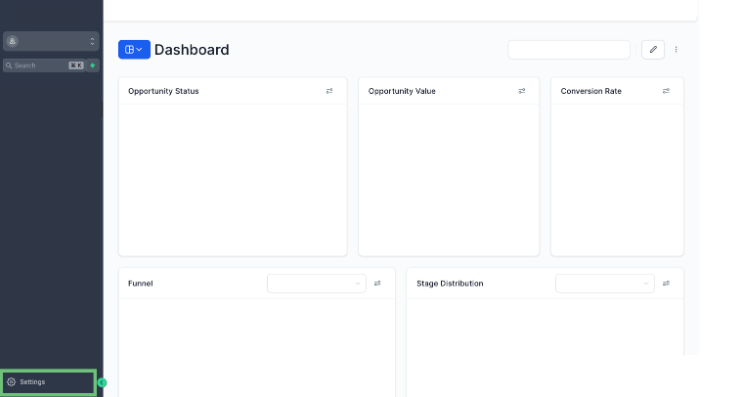The height and width of the screenshot is (397, 743).
Task: Open the three-dot more options menu
Action: (676, 50)
